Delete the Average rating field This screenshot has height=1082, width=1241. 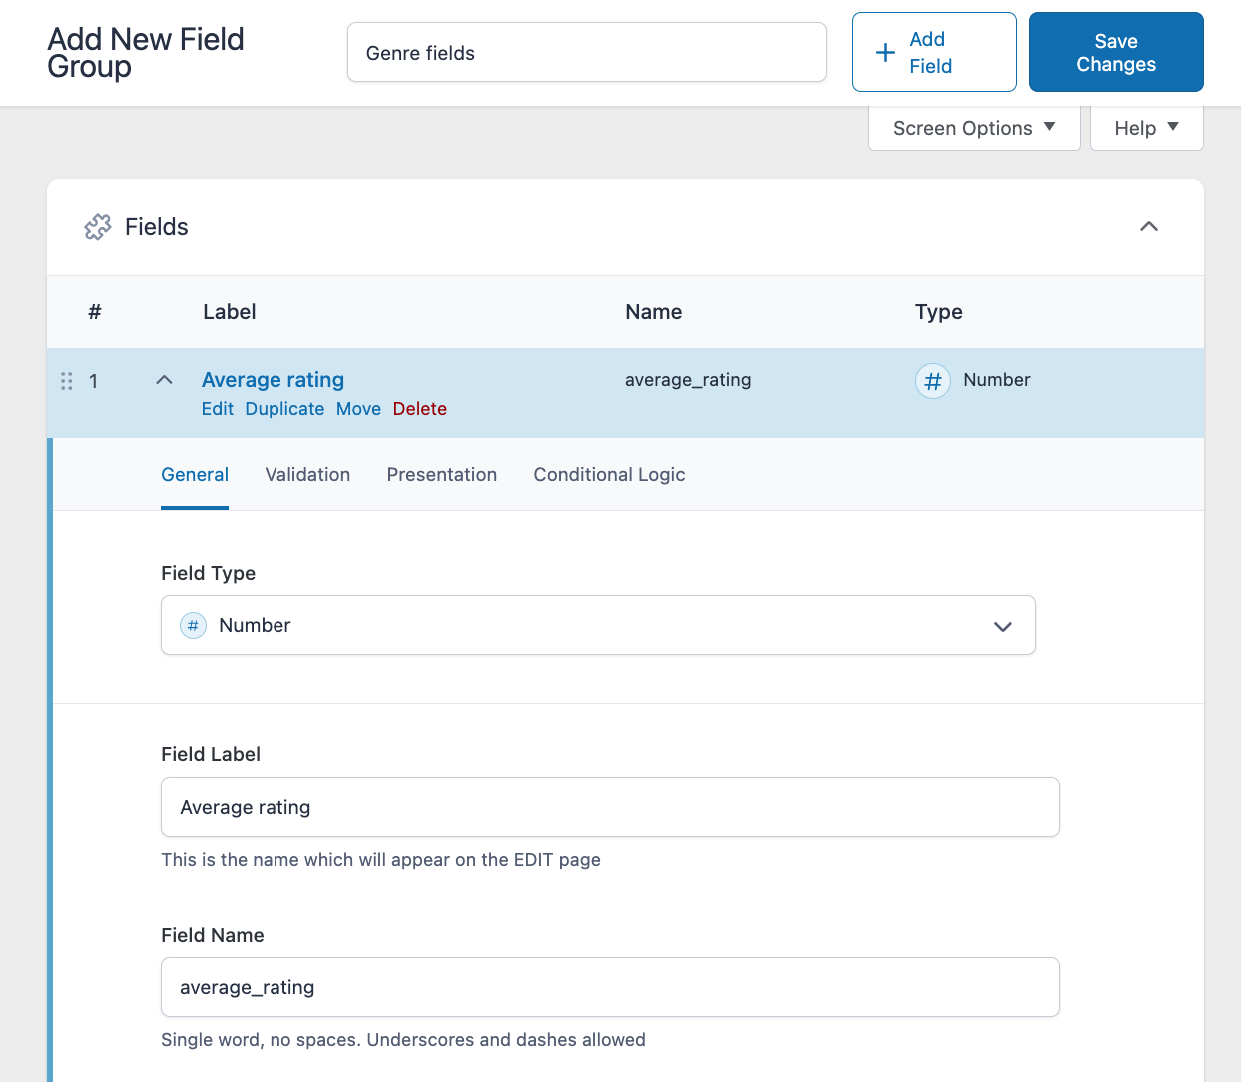(x=419, y=408)
